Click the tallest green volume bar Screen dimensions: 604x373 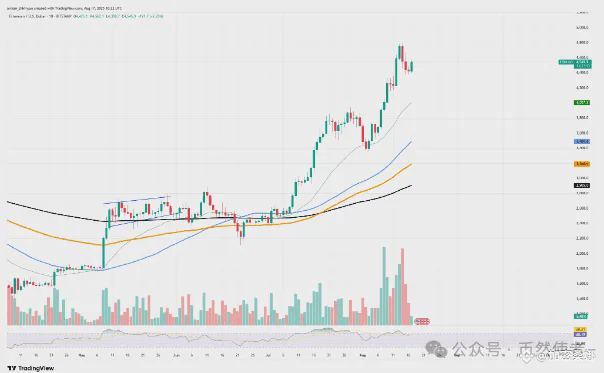(384, 286)
